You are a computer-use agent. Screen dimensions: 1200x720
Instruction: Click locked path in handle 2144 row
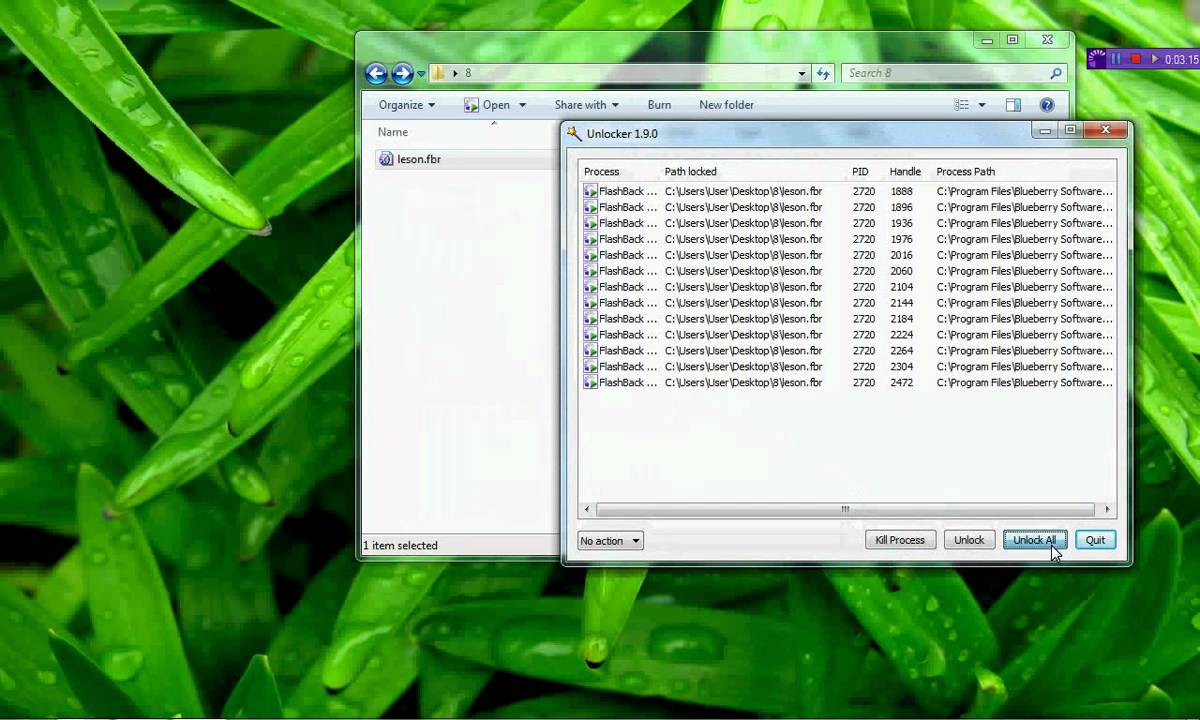pyautogui.click(x=743, y=303)
